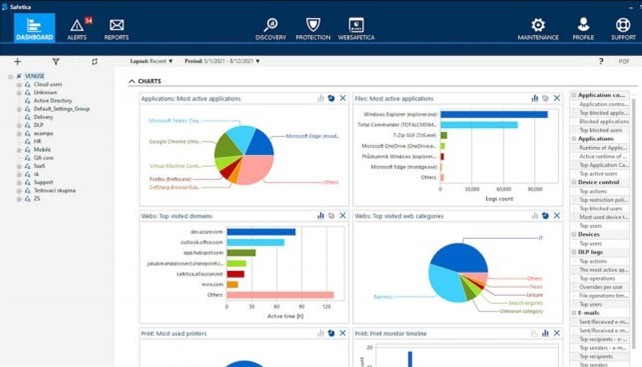Image resolution: width=642 pixels, height=367 pixels.
Task: Collapse the Device control chart category
Action: [574, 182]
